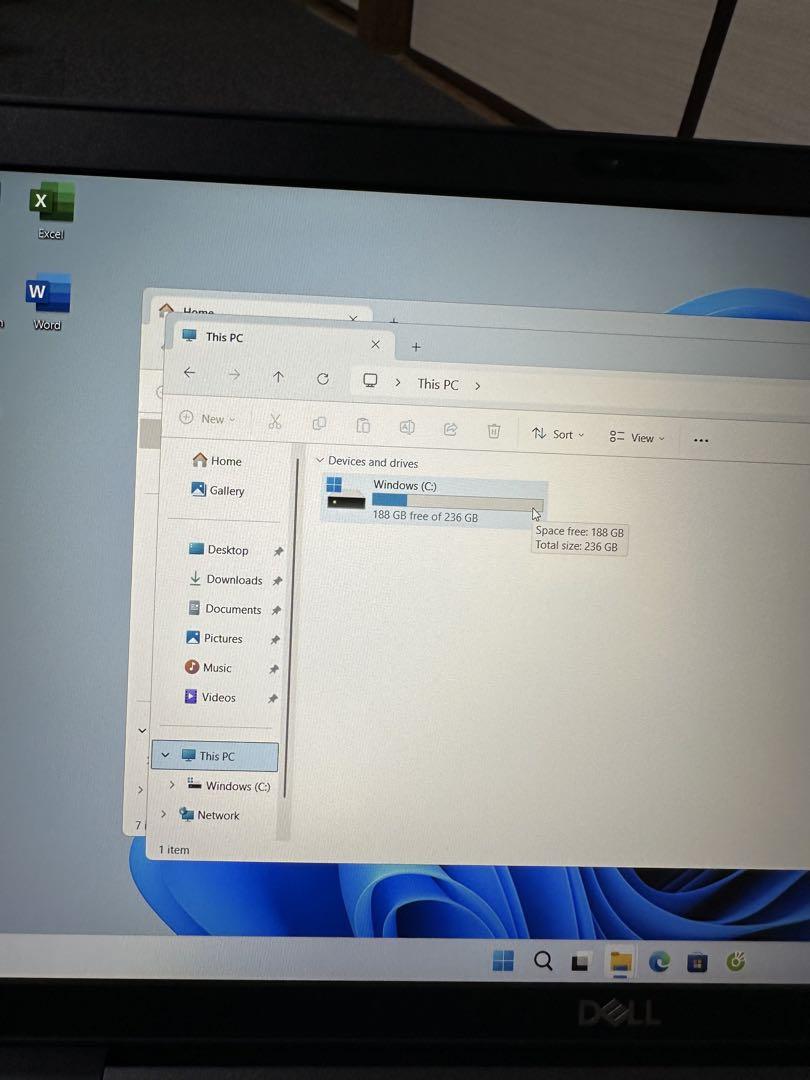The width and height of the screenshot is (810, 1080).
Task: Select the This PC tab
Action: point(279,339)
